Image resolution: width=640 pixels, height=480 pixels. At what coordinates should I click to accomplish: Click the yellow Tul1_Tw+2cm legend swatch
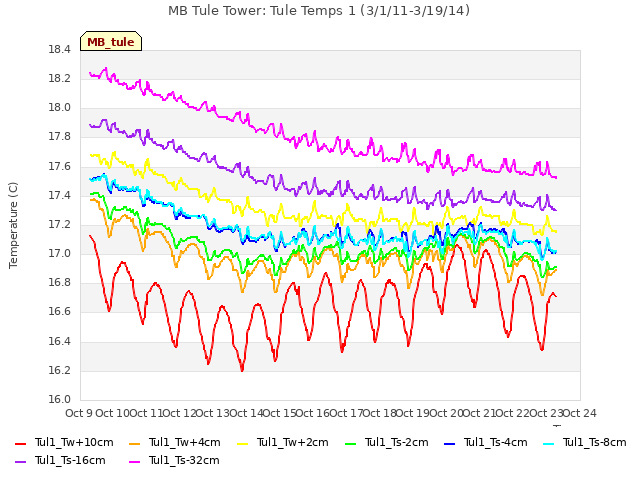(x=242, y=443)
